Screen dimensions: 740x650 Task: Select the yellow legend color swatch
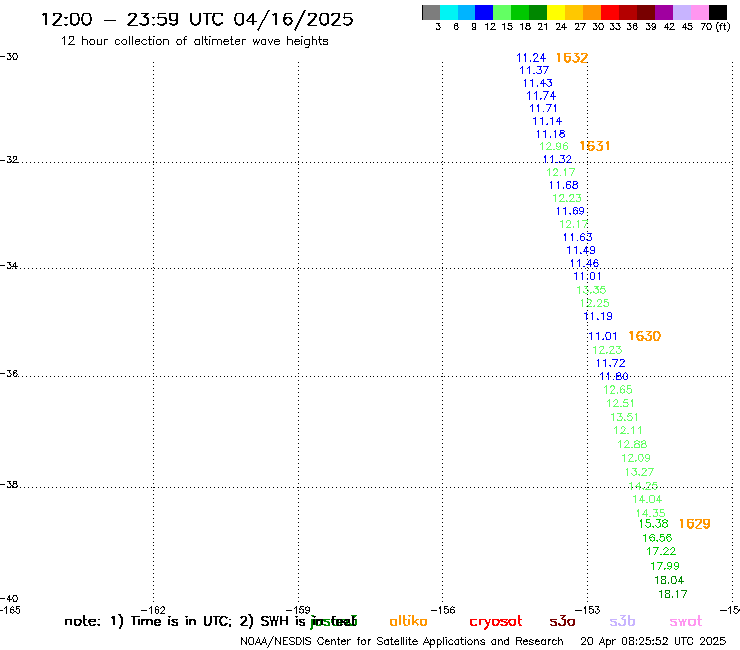(556, 12)
